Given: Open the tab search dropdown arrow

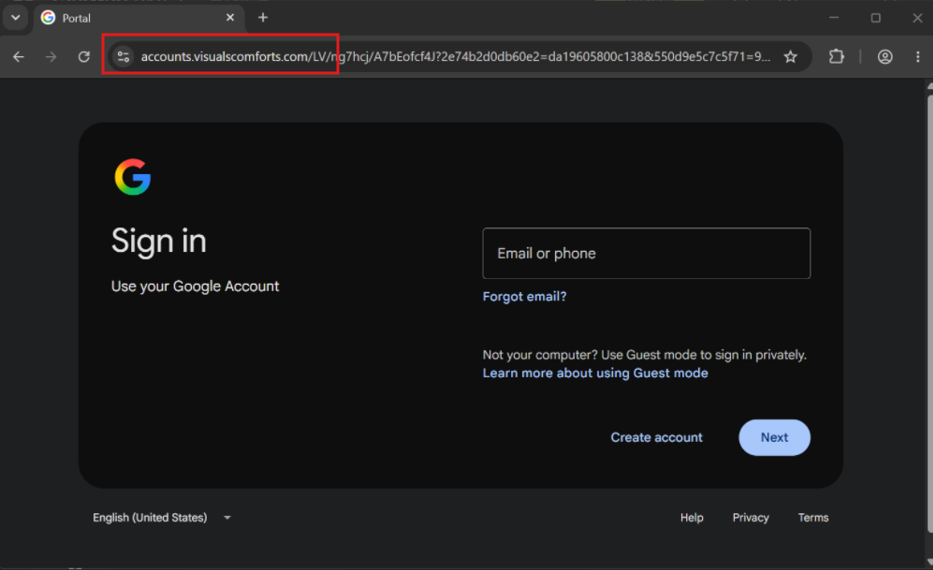Looking at the screenshot, I should coord(15,18).
